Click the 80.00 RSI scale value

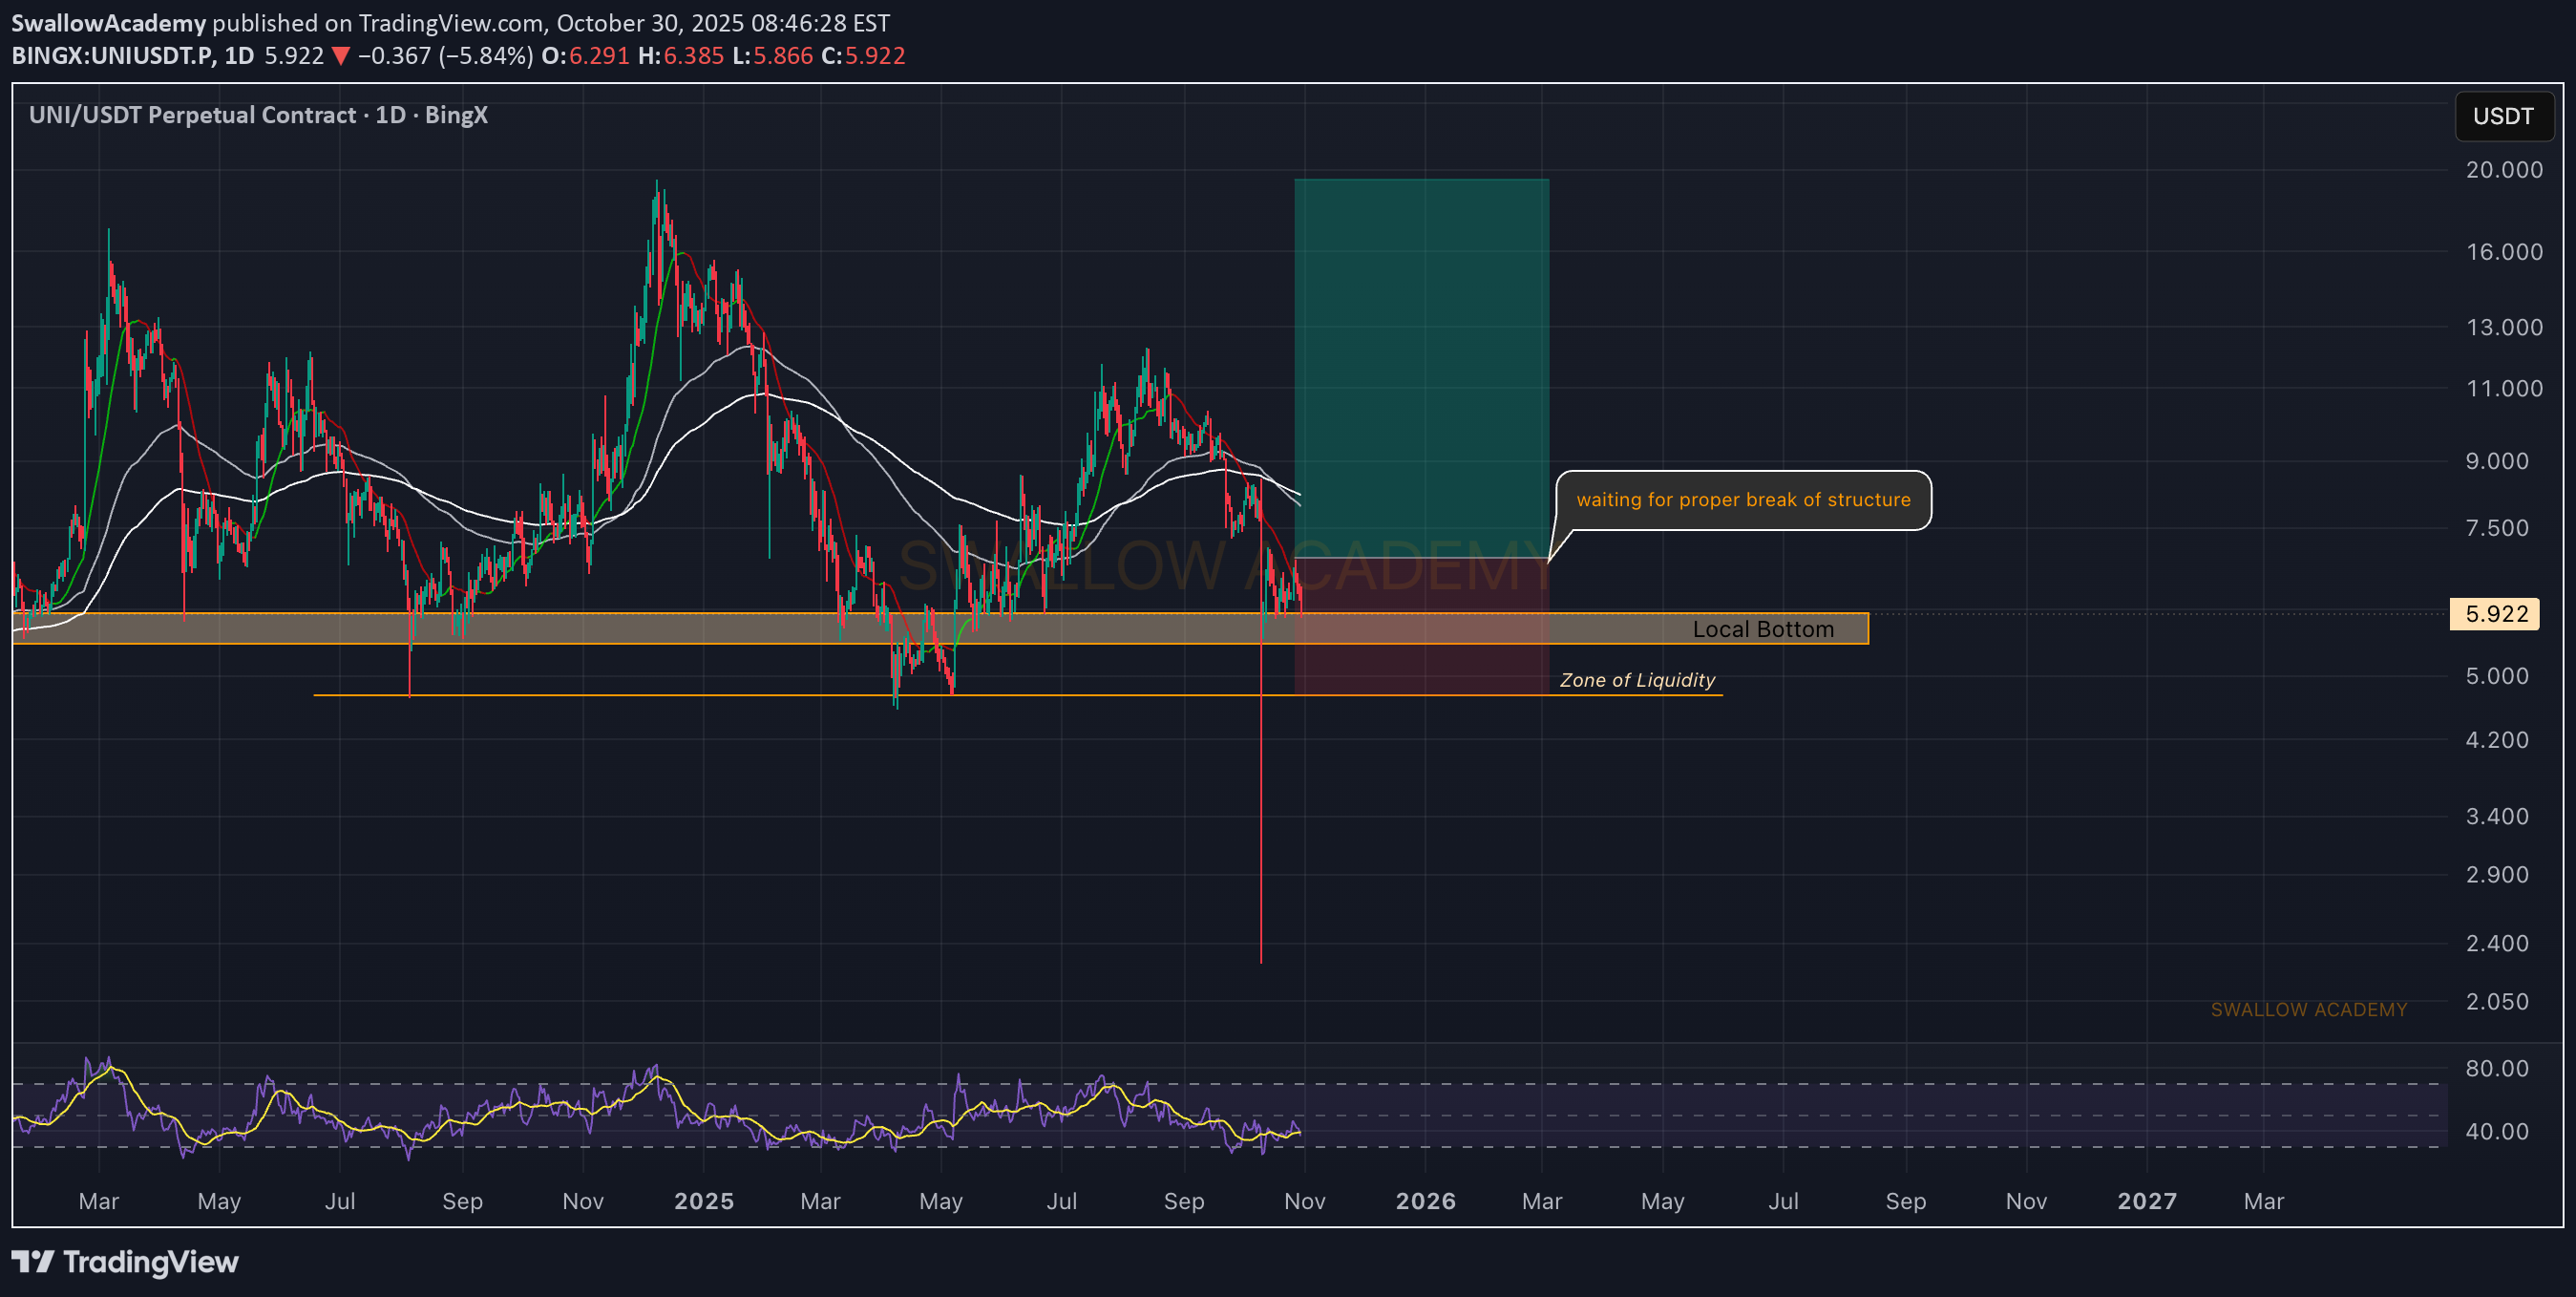tap(2496, 1068)
